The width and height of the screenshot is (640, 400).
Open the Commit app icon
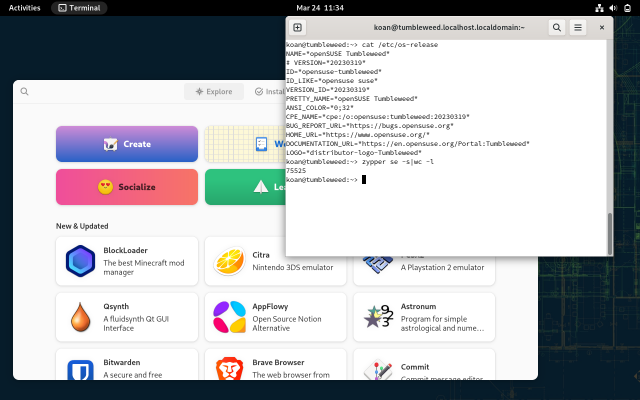pos(378,371)
